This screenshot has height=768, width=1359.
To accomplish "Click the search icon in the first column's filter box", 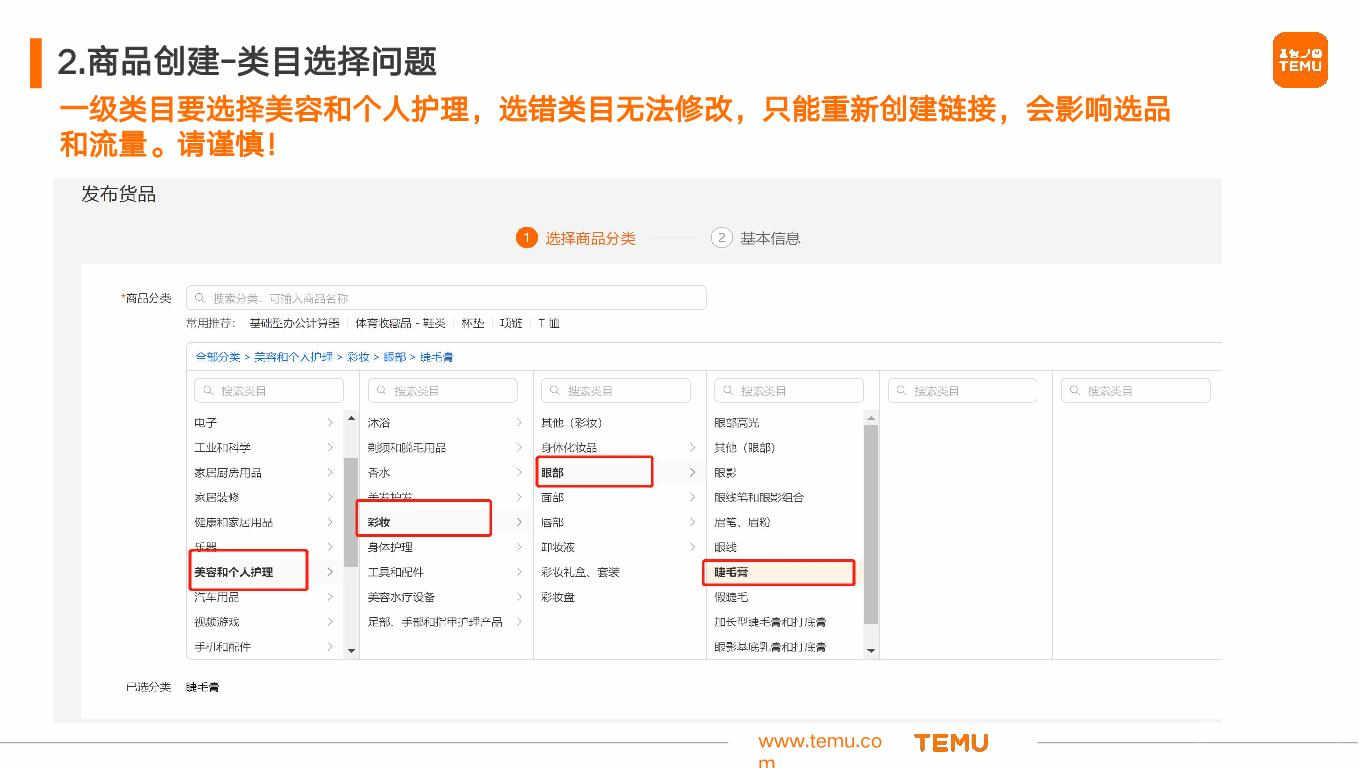I will (208, 391).
